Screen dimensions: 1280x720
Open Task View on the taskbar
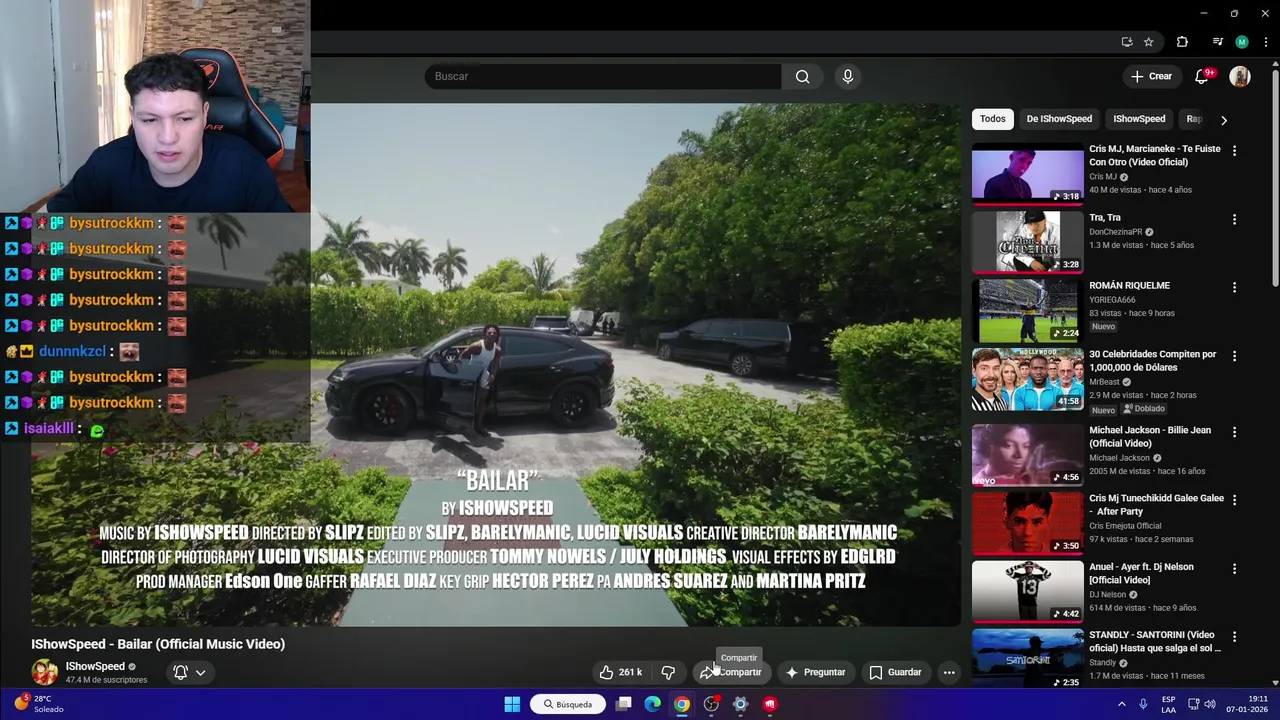point(624,704)
